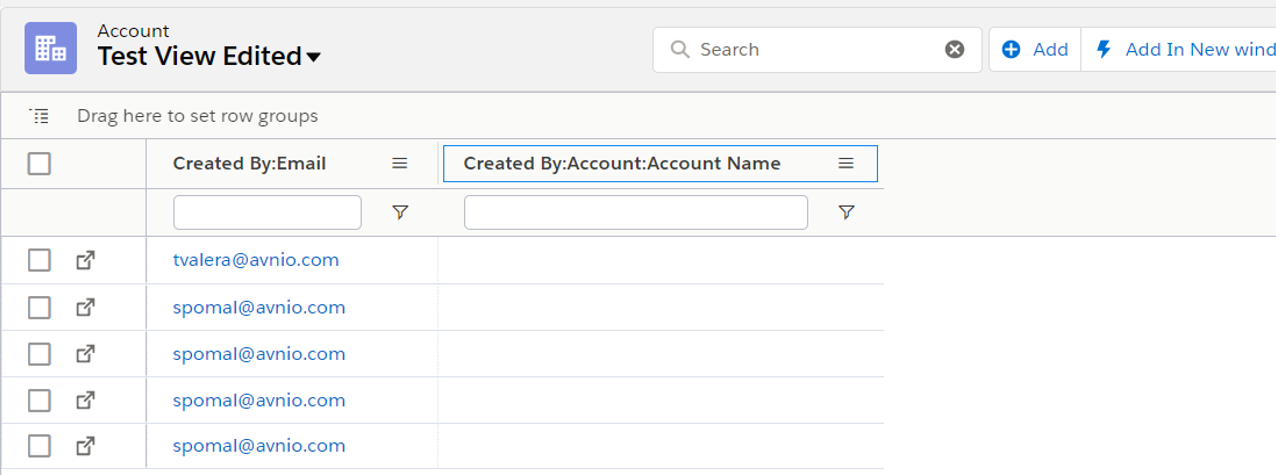Select the second row checkbox
The height and width of the screenshot is (475, 1276).
click(39, 307)
